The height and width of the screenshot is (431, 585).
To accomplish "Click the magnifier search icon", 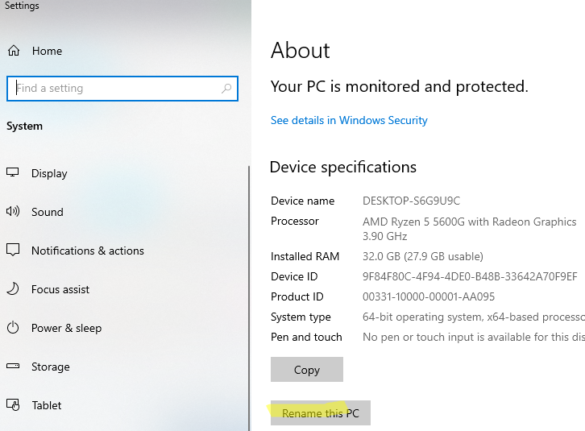I will pos(226,88).
